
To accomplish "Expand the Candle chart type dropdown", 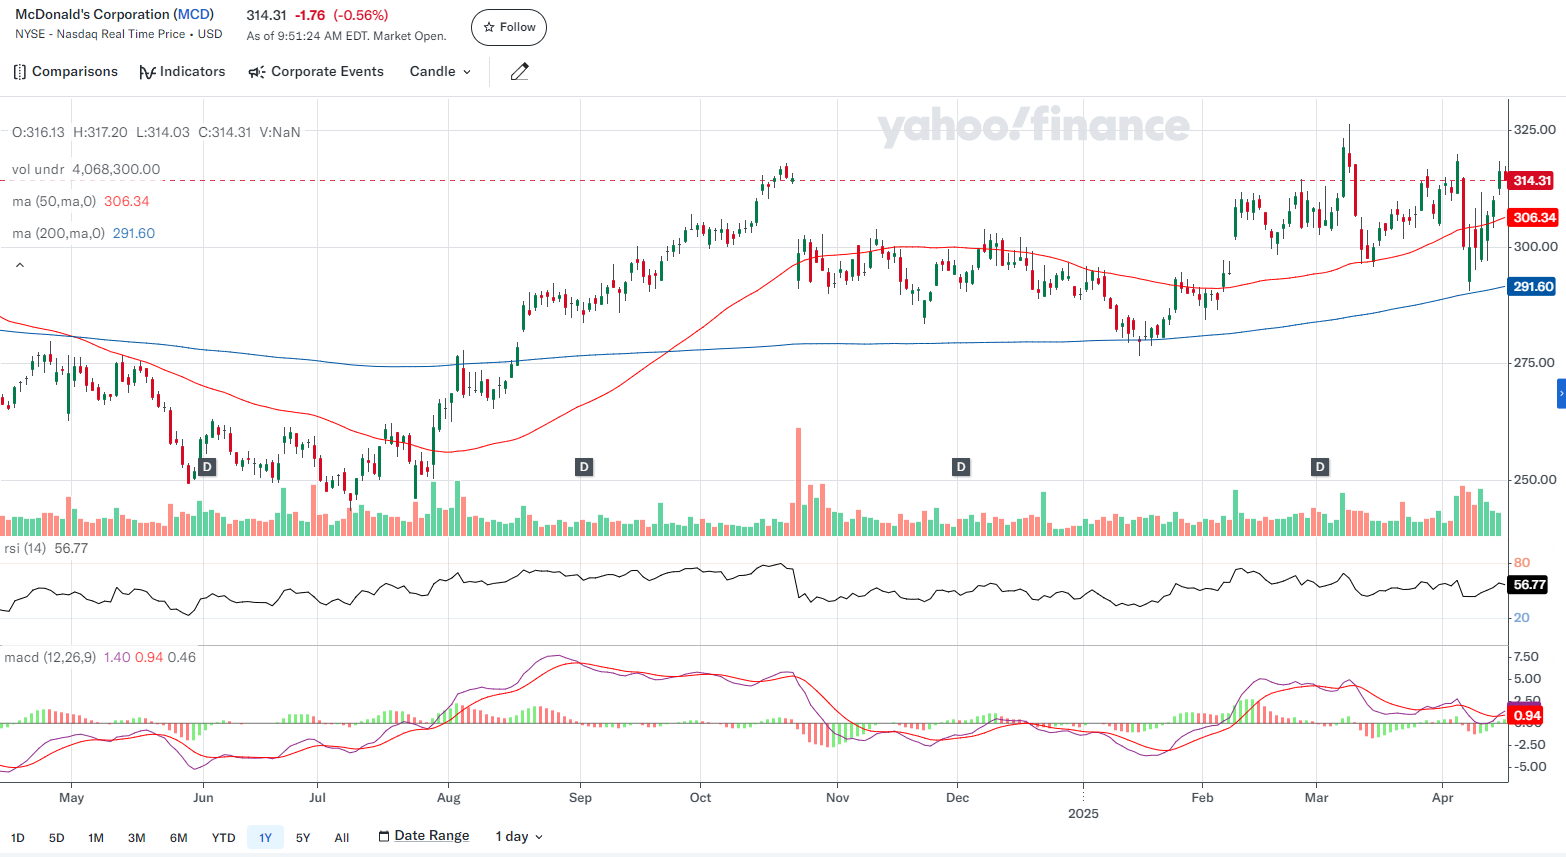I will [440, 72].
